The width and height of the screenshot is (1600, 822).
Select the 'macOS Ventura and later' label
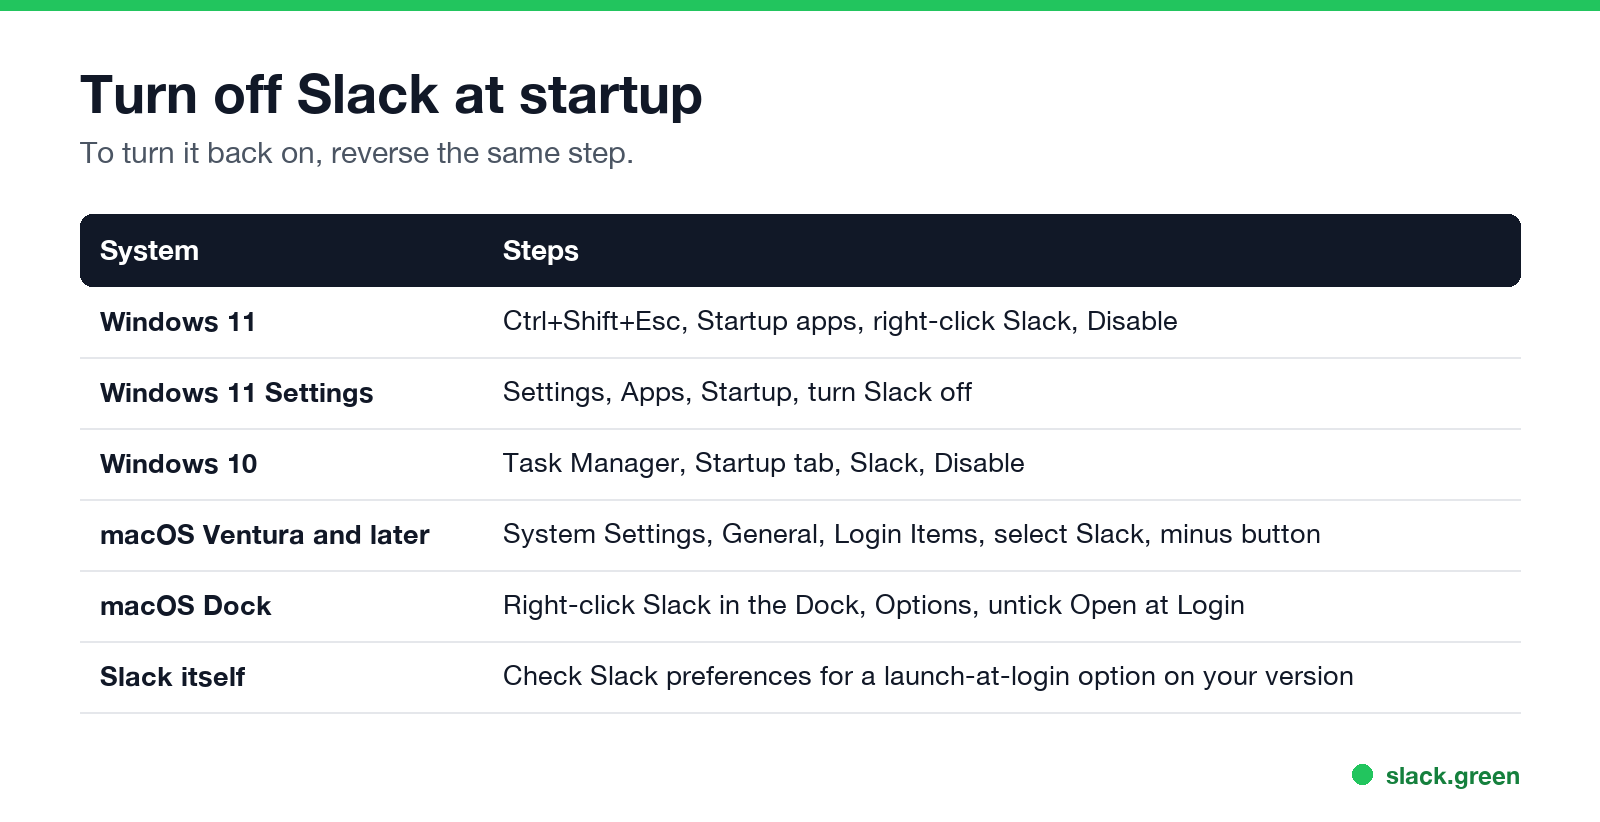pos(264,535)
